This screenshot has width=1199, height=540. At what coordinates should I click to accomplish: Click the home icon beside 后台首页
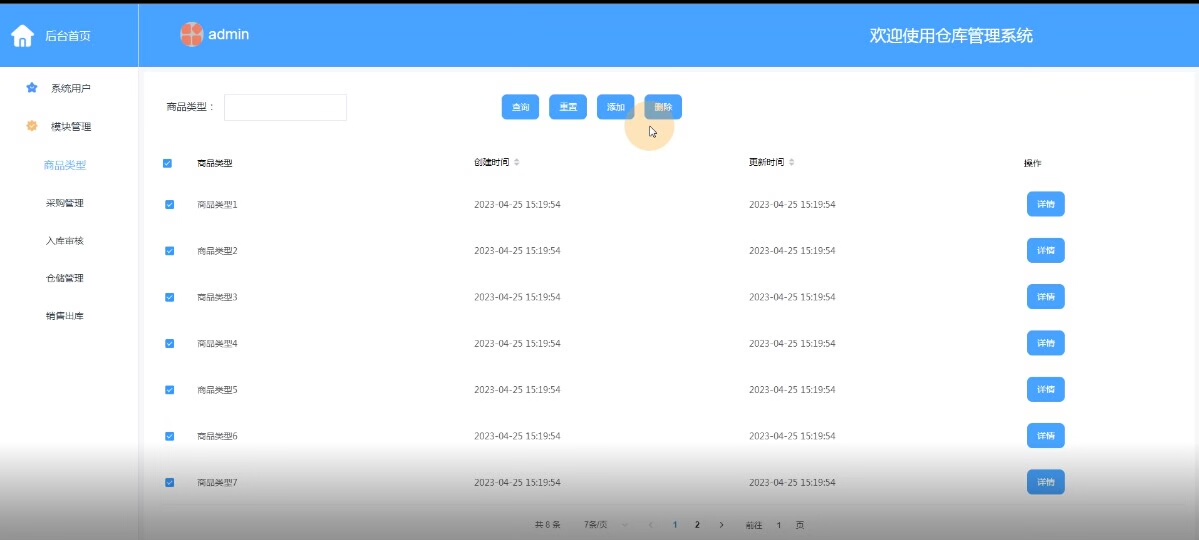point(23,35)
